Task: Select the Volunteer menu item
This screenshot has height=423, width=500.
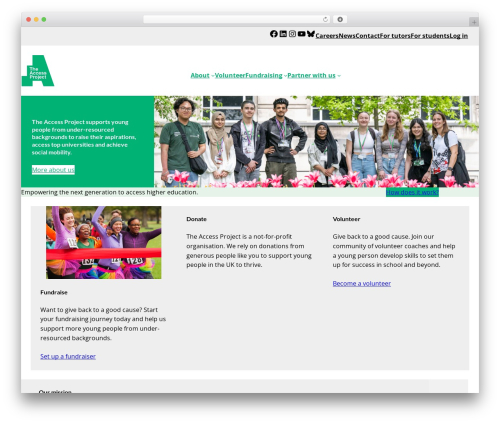Action: point(230,75)
